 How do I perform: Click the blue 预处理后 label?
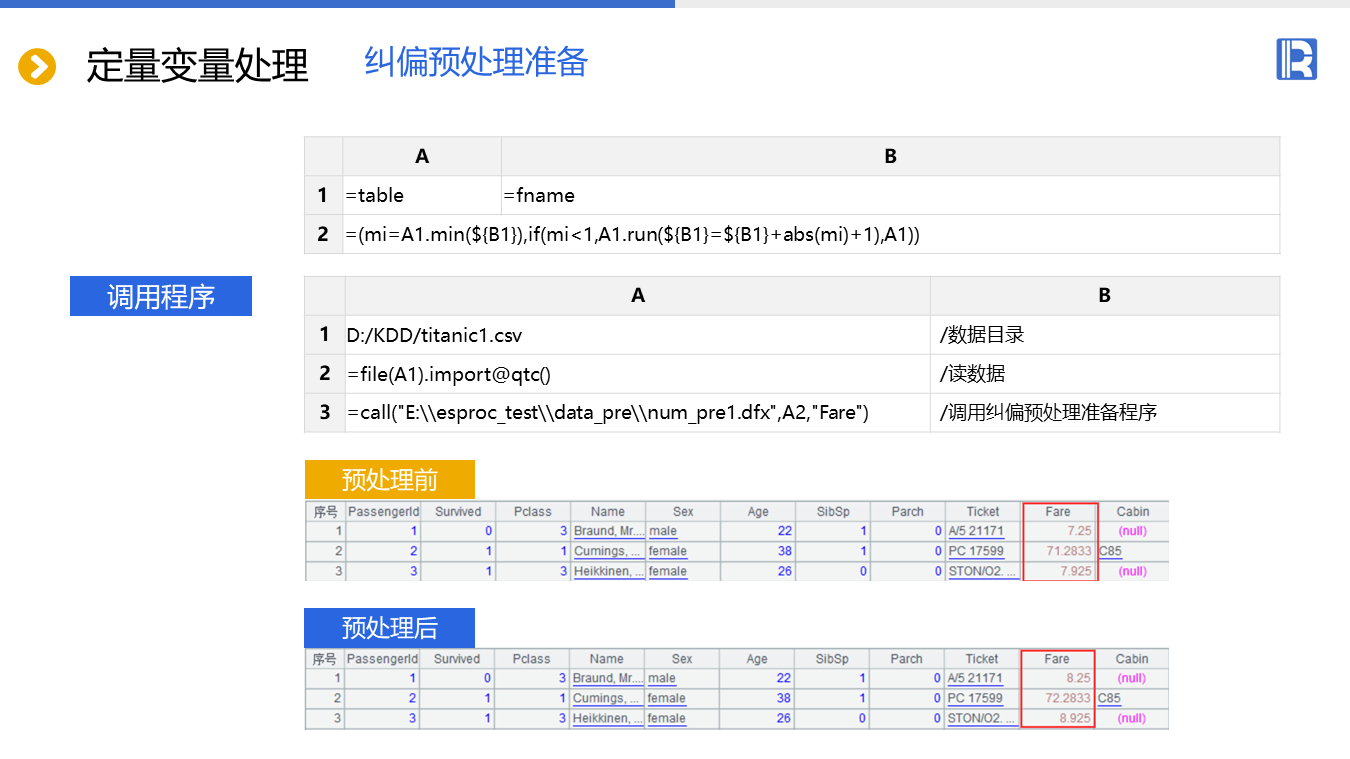(389, 628)
